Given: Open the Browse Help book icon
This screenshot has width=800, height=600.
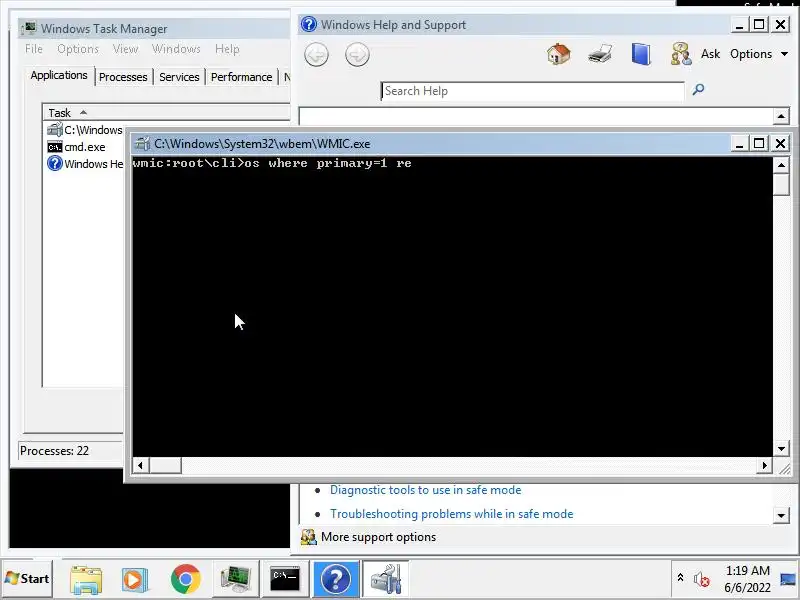Looking at the screenshot, I should coord(641,54).
